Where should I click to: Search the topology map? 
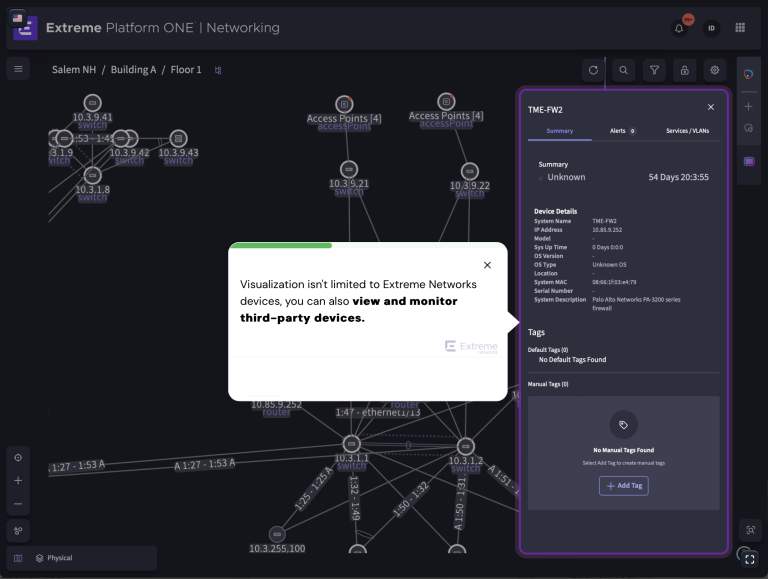[x=624, y=71]
